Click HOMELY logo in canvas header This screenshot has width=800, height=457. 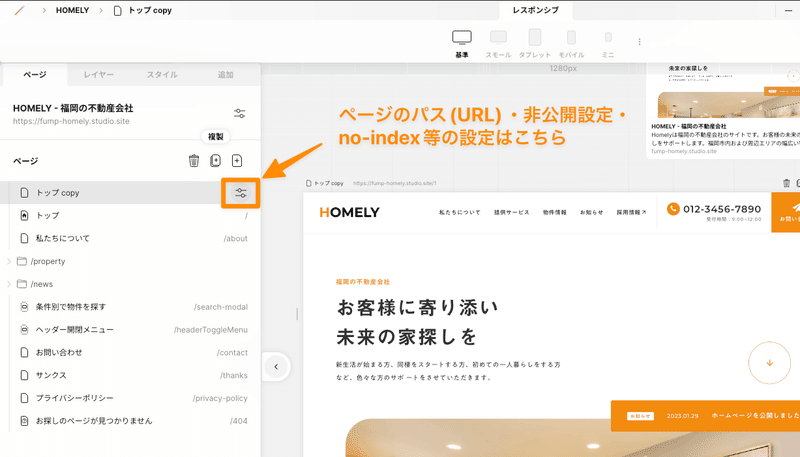tap(349, 212)
